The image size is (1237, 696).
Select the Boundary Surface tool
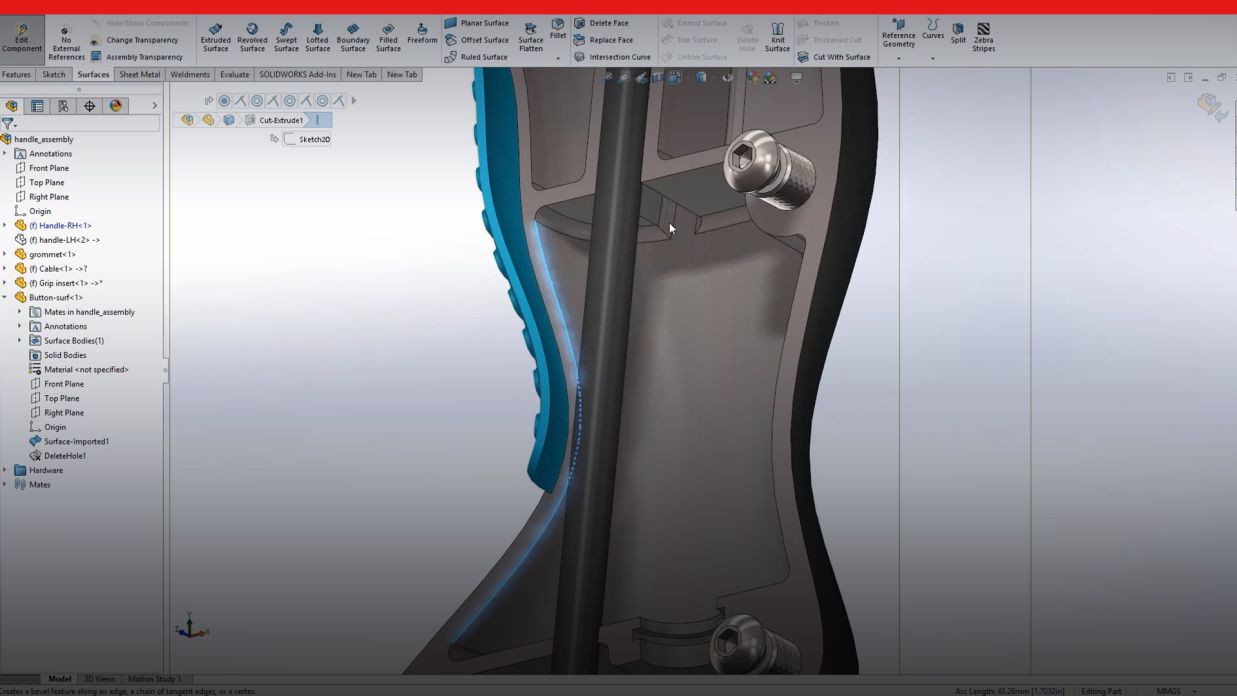pyautogui.click(x=353, y=38)
